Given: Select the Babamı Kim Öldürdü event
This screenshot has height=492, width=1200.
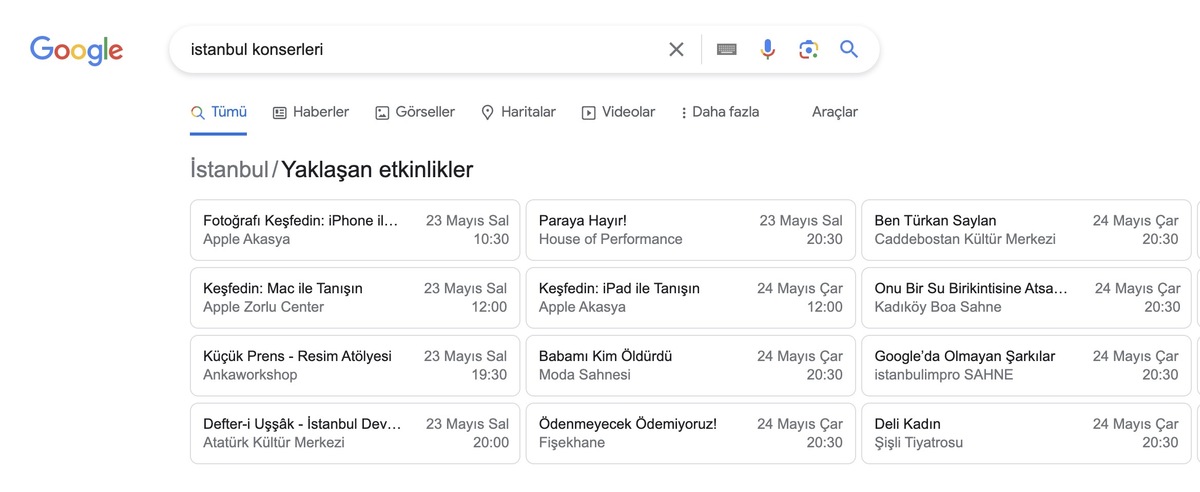Looking at the screenshot, I should (x=690, y=365).
